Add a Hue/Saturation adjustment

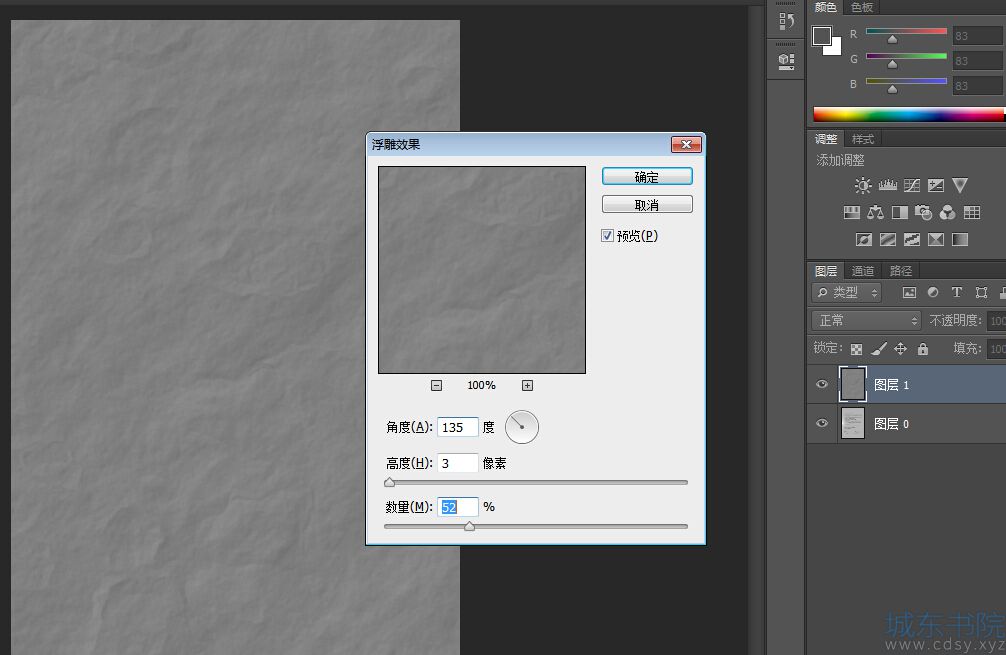point(851,212)
